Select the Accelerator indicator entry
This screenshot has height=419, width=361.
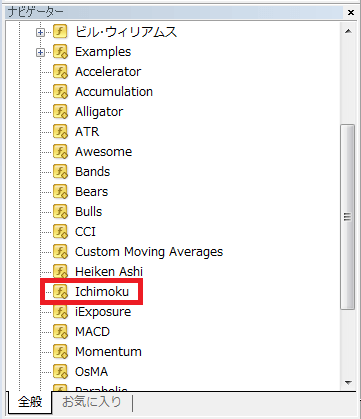[108, 72]
